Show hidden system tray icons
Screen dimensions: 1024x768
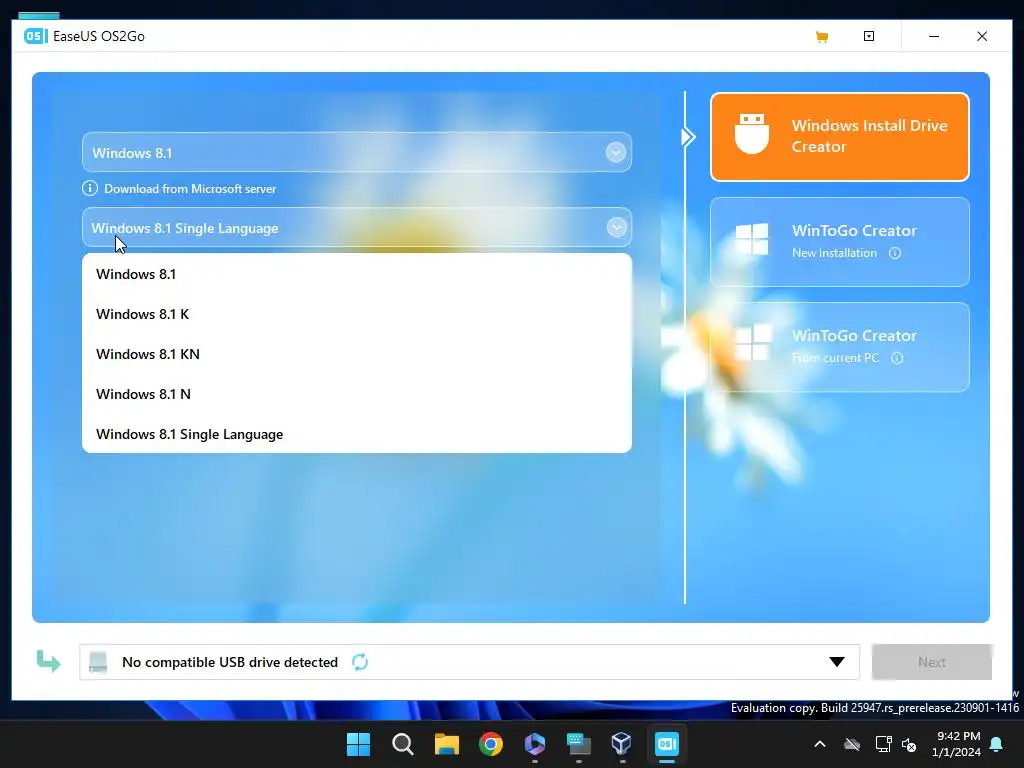tap(820, 744)
